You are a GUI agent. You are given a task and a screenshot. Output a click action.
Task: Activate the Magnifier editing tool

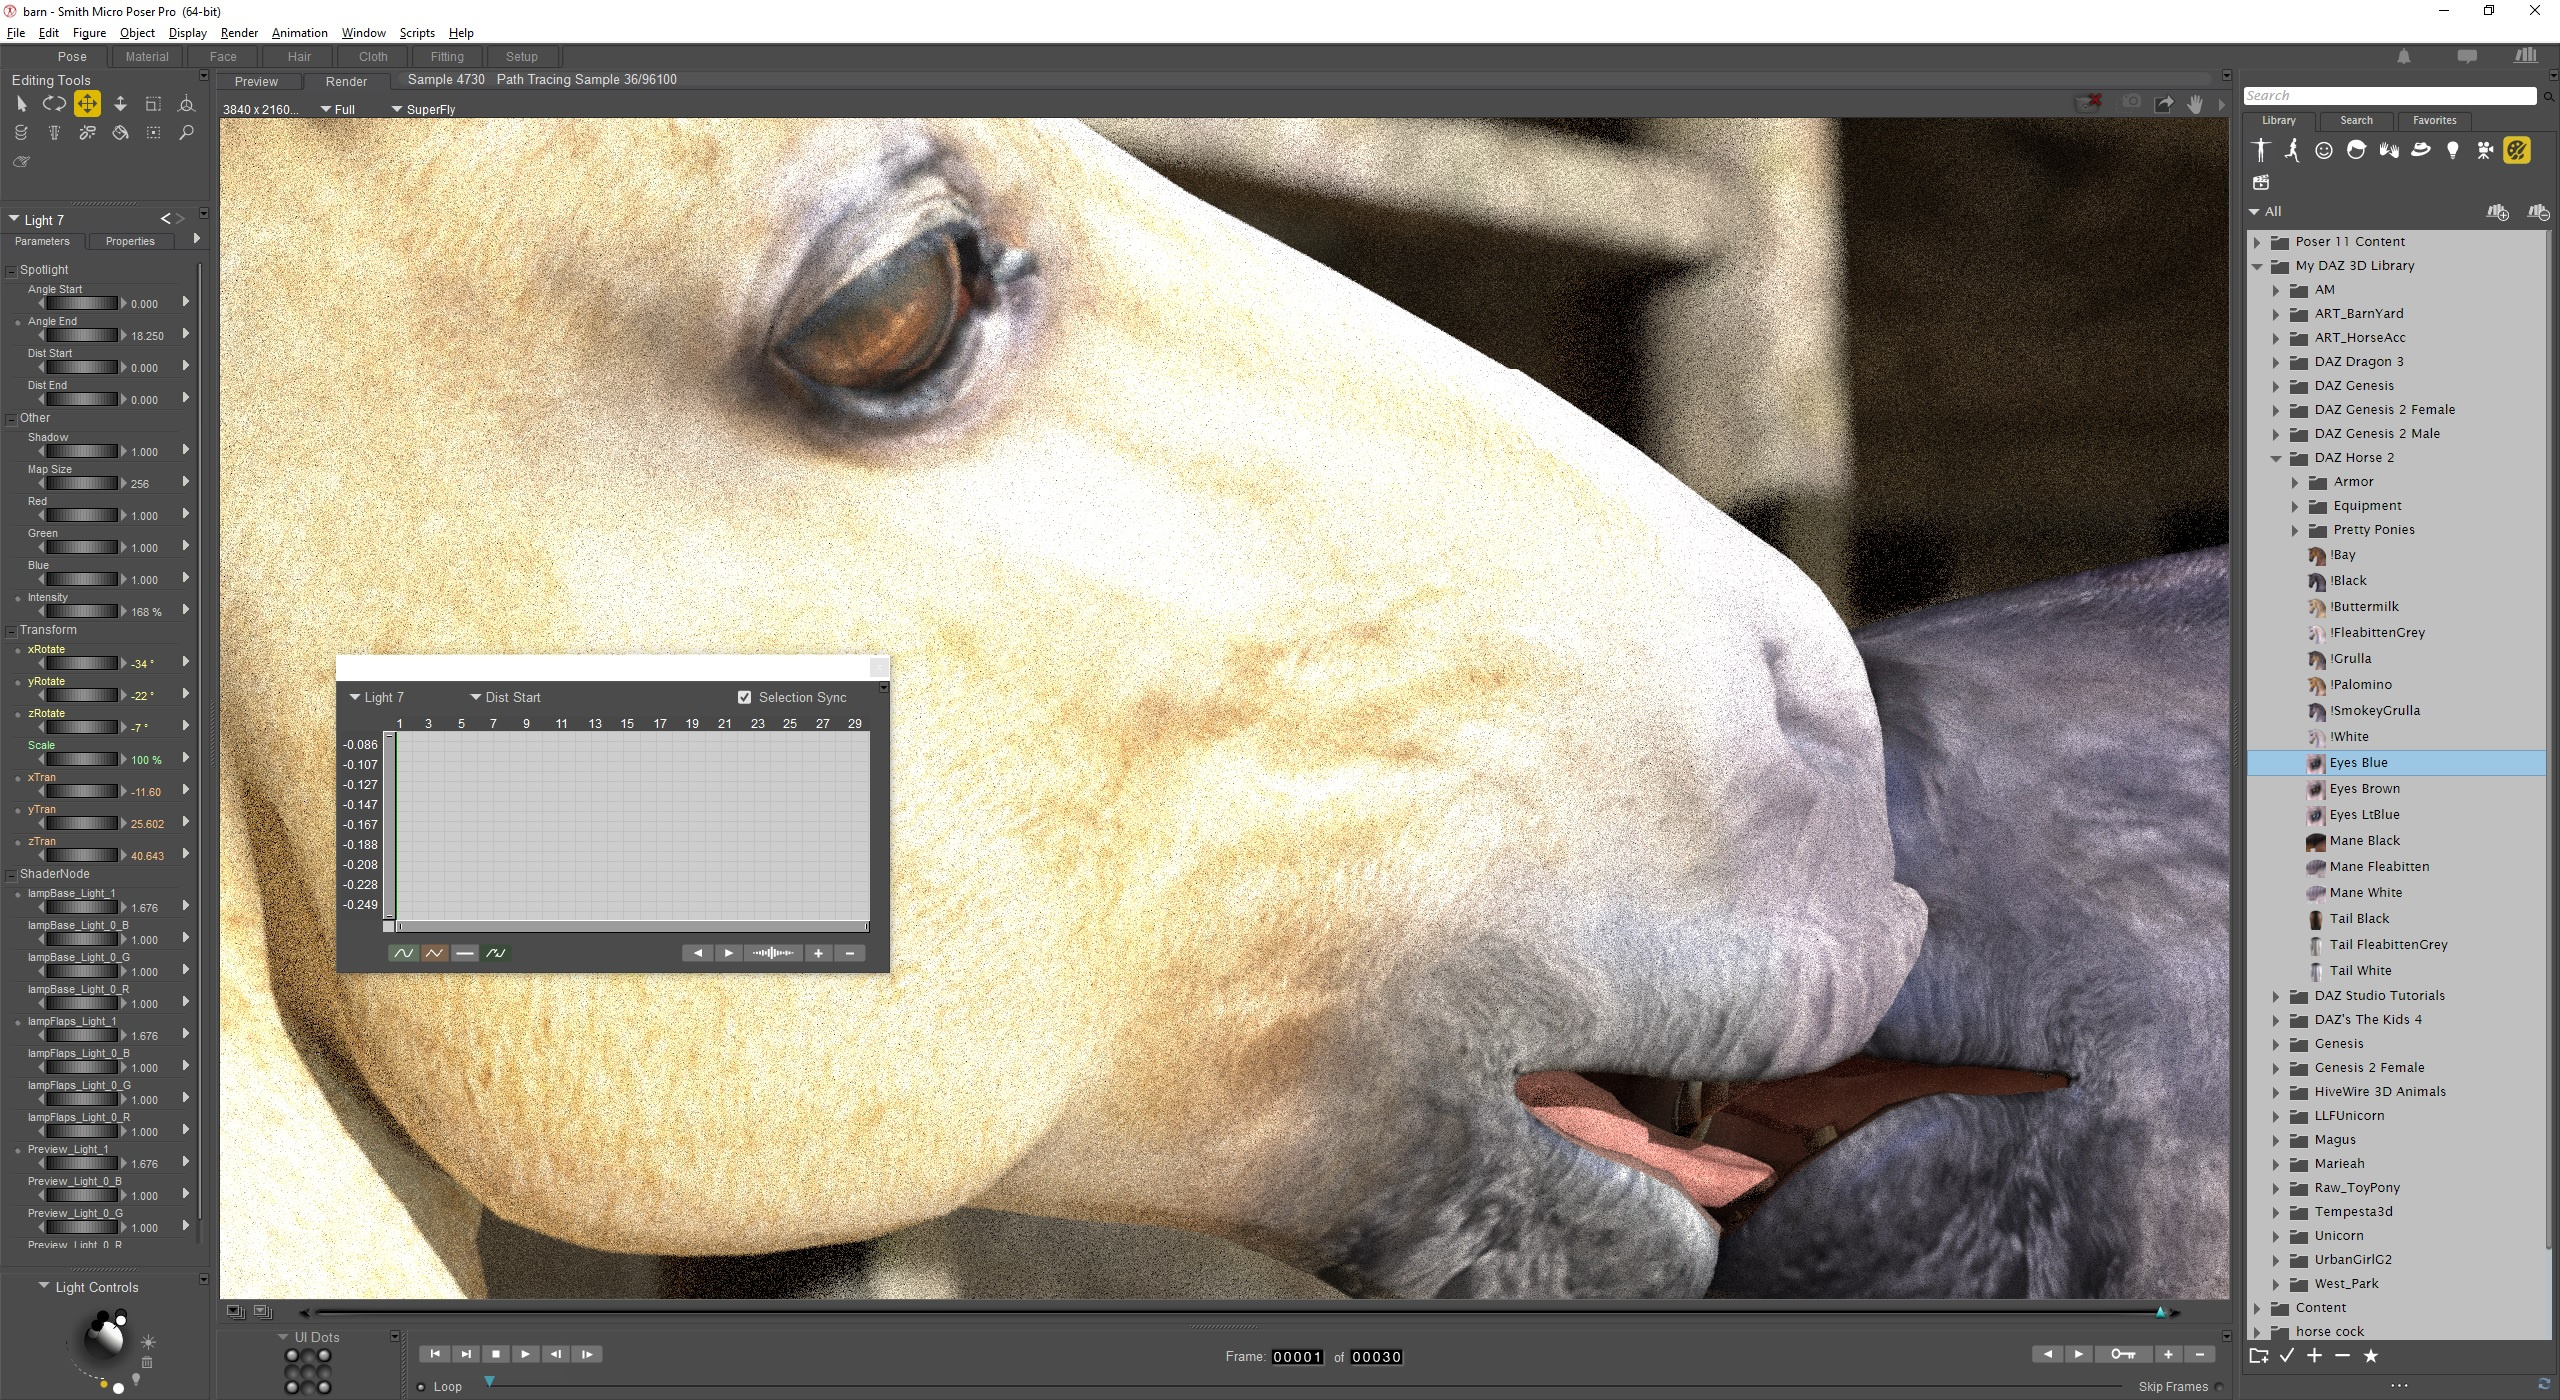pyautogui.click(x=186, y=133)
